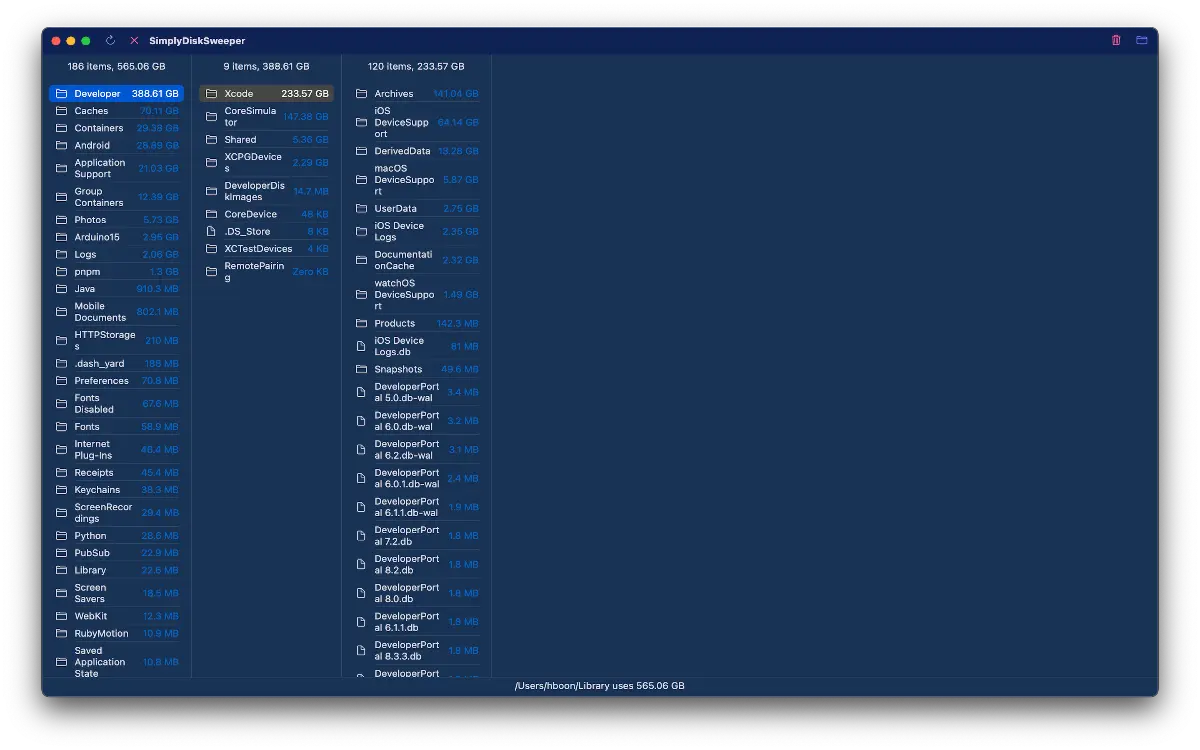Open the Application Support entry

(x=116, y=168)
